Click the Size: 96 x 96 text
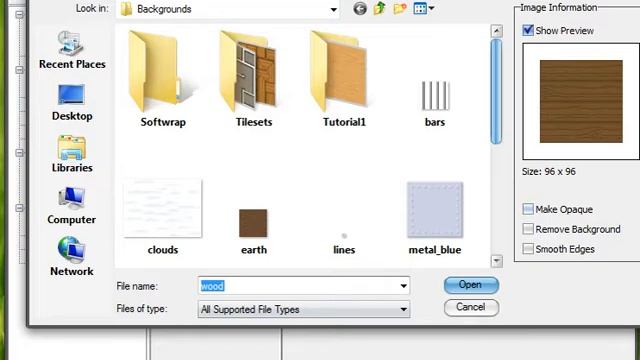Screen dimensions: 640x360 click(x=549, y=171)
